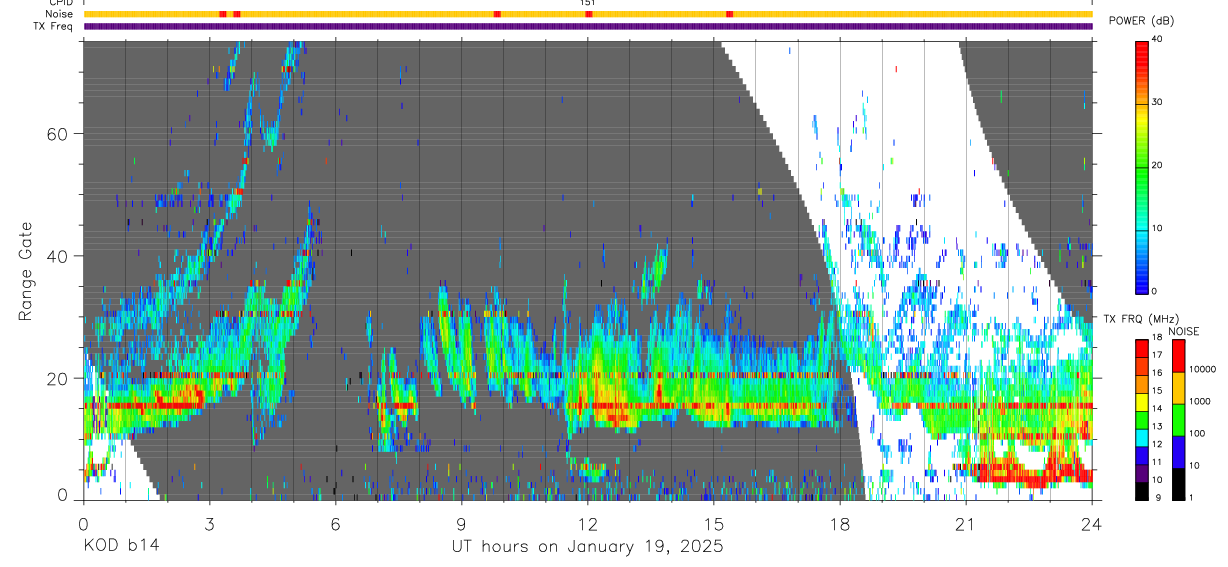Click the noise color bar legend
Screen dimensions: 1228x567
(x=1179, y=419)
